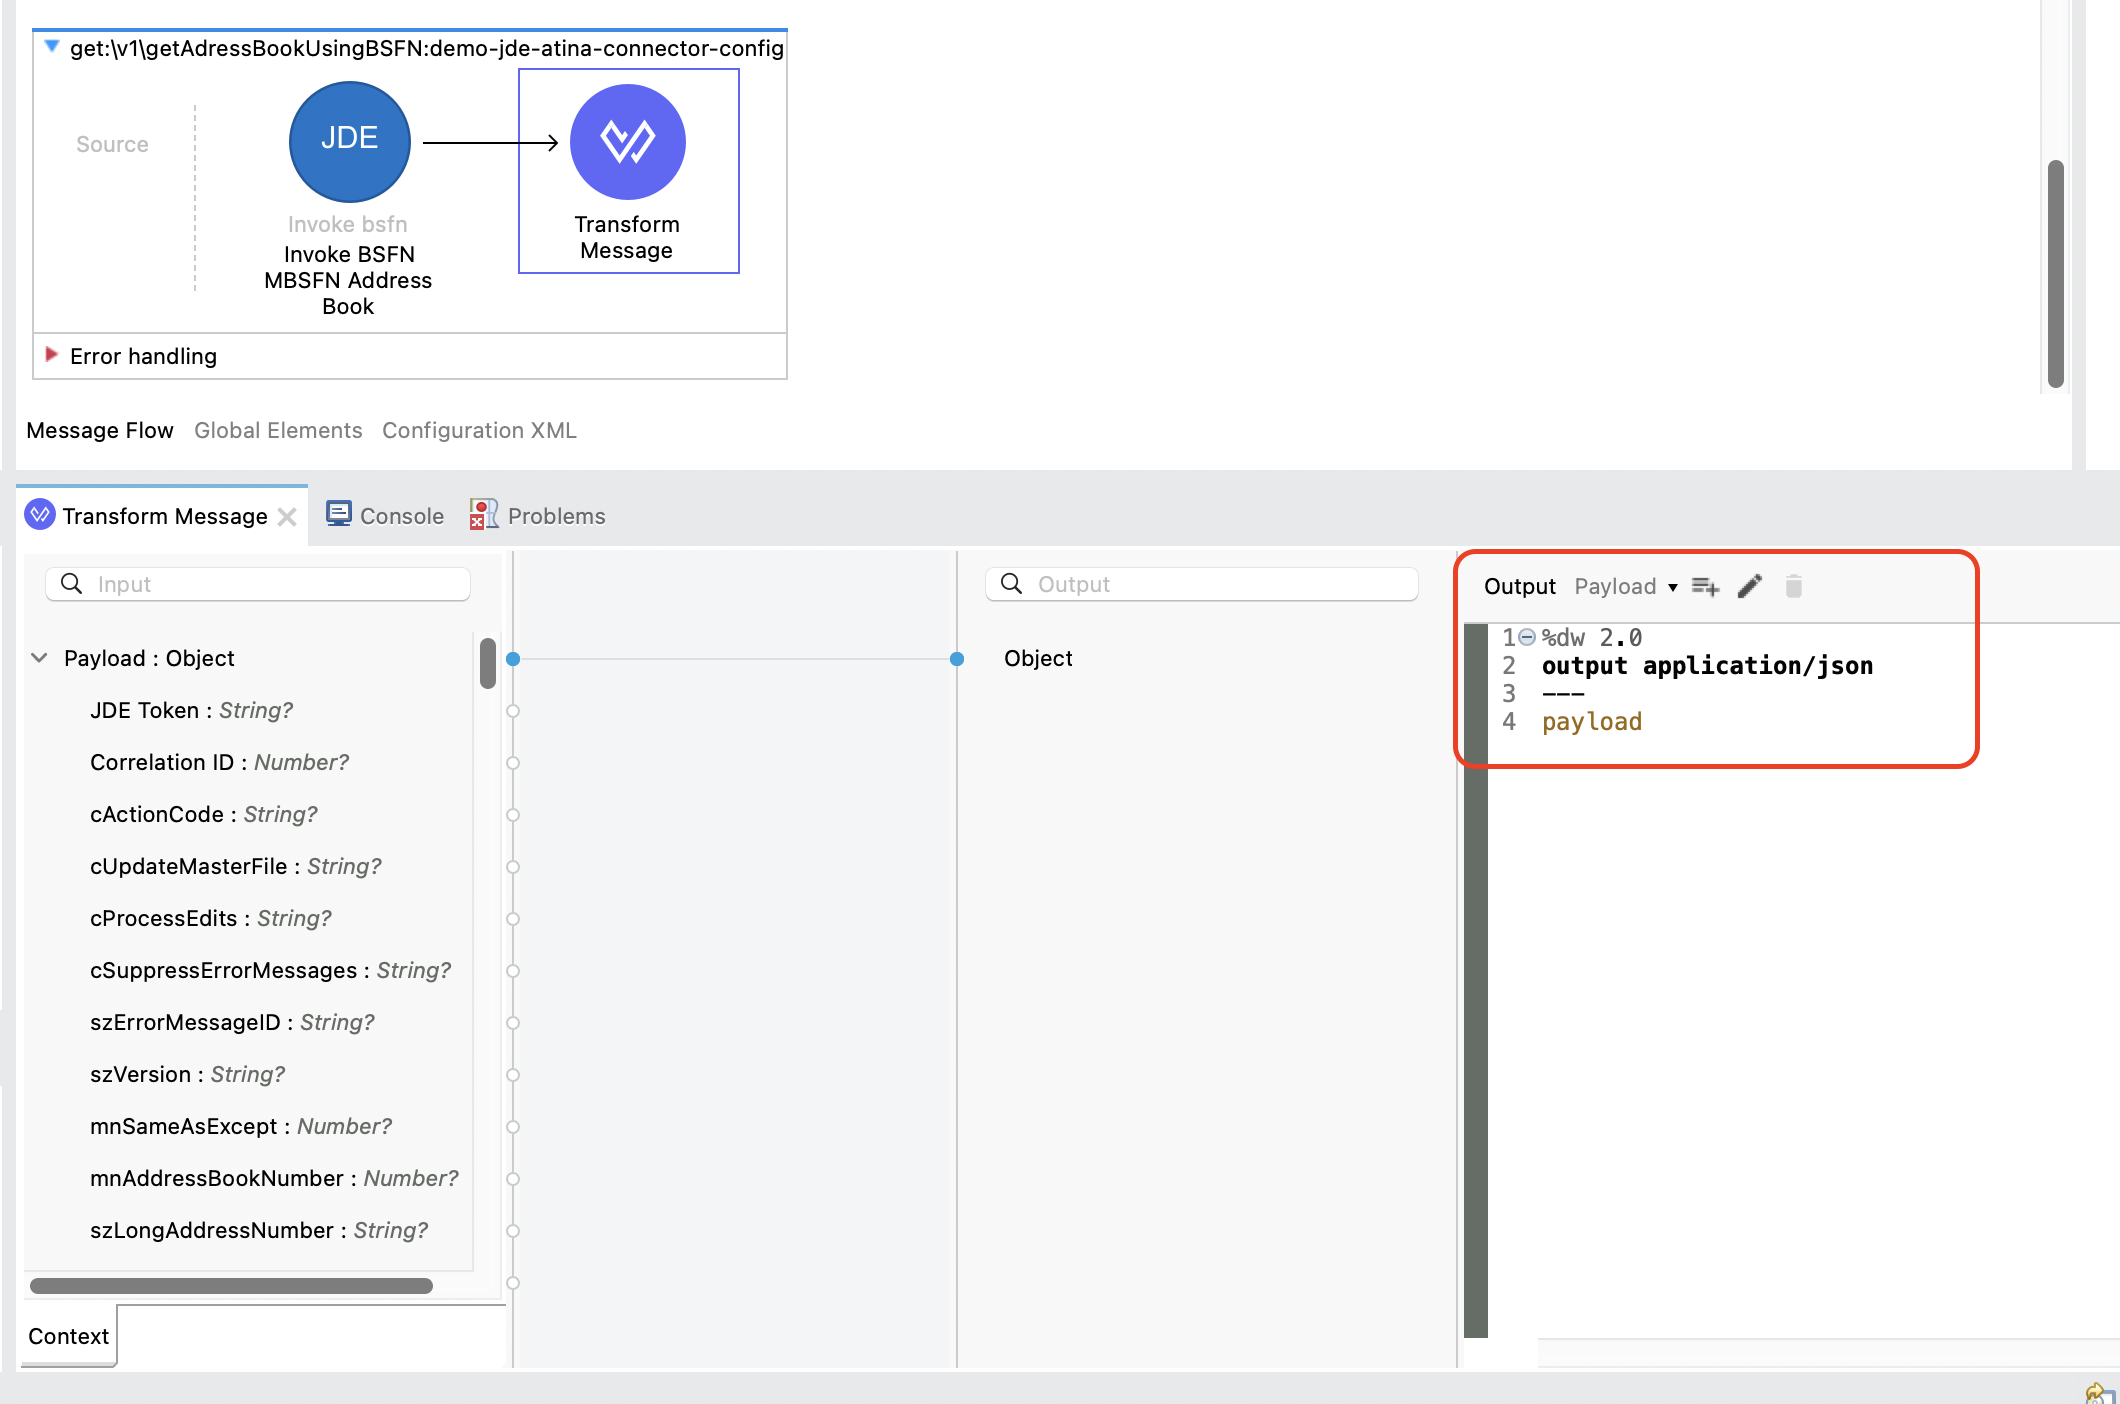This screenshot has width=2120, height=1404.
Task: Expand the Error handling section
Action: click(51, 355)
